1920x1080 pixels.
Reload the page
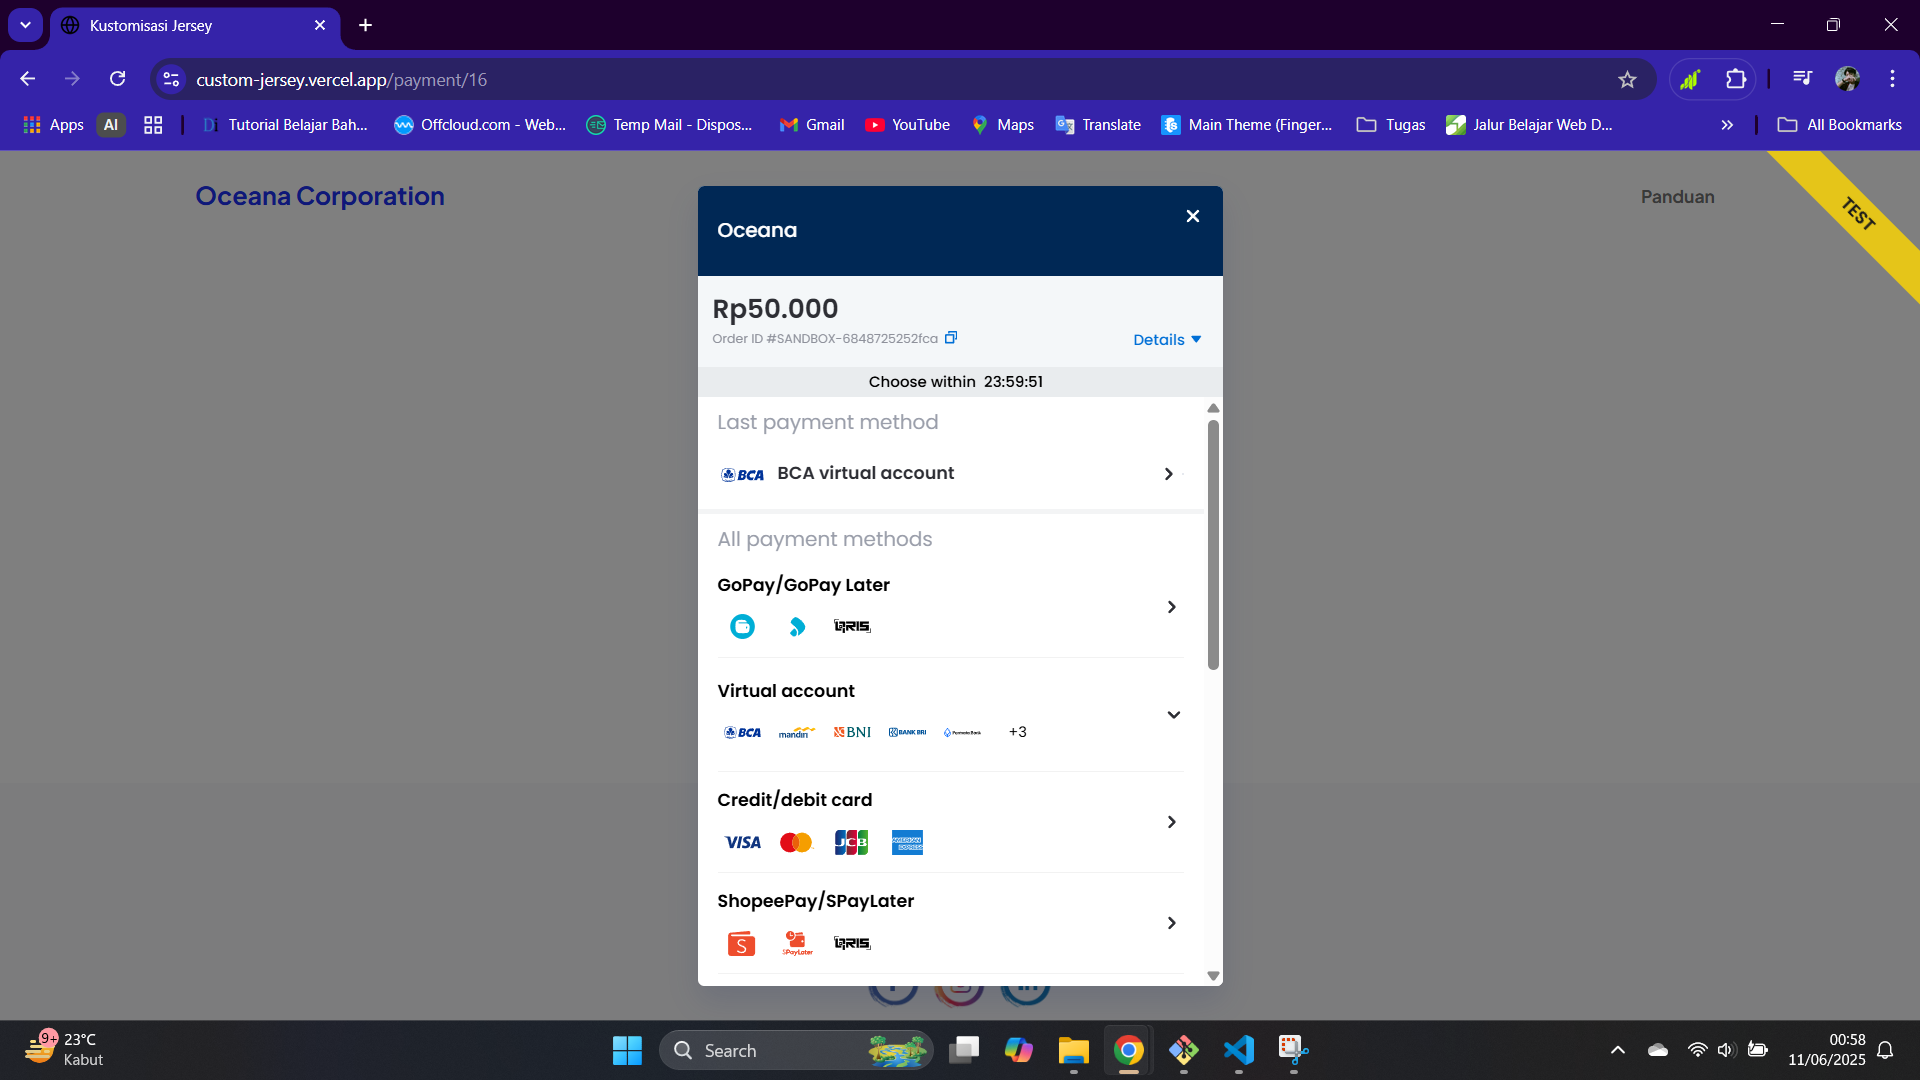(118, 79)
